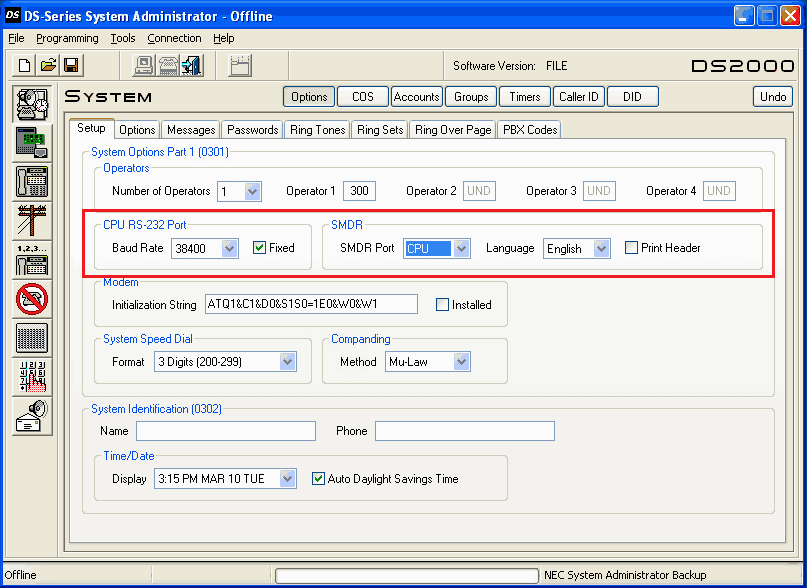The width and height of the screenshot is (807, 588).
Task: Click the status bar progress bar
Action: coord(407,576)
